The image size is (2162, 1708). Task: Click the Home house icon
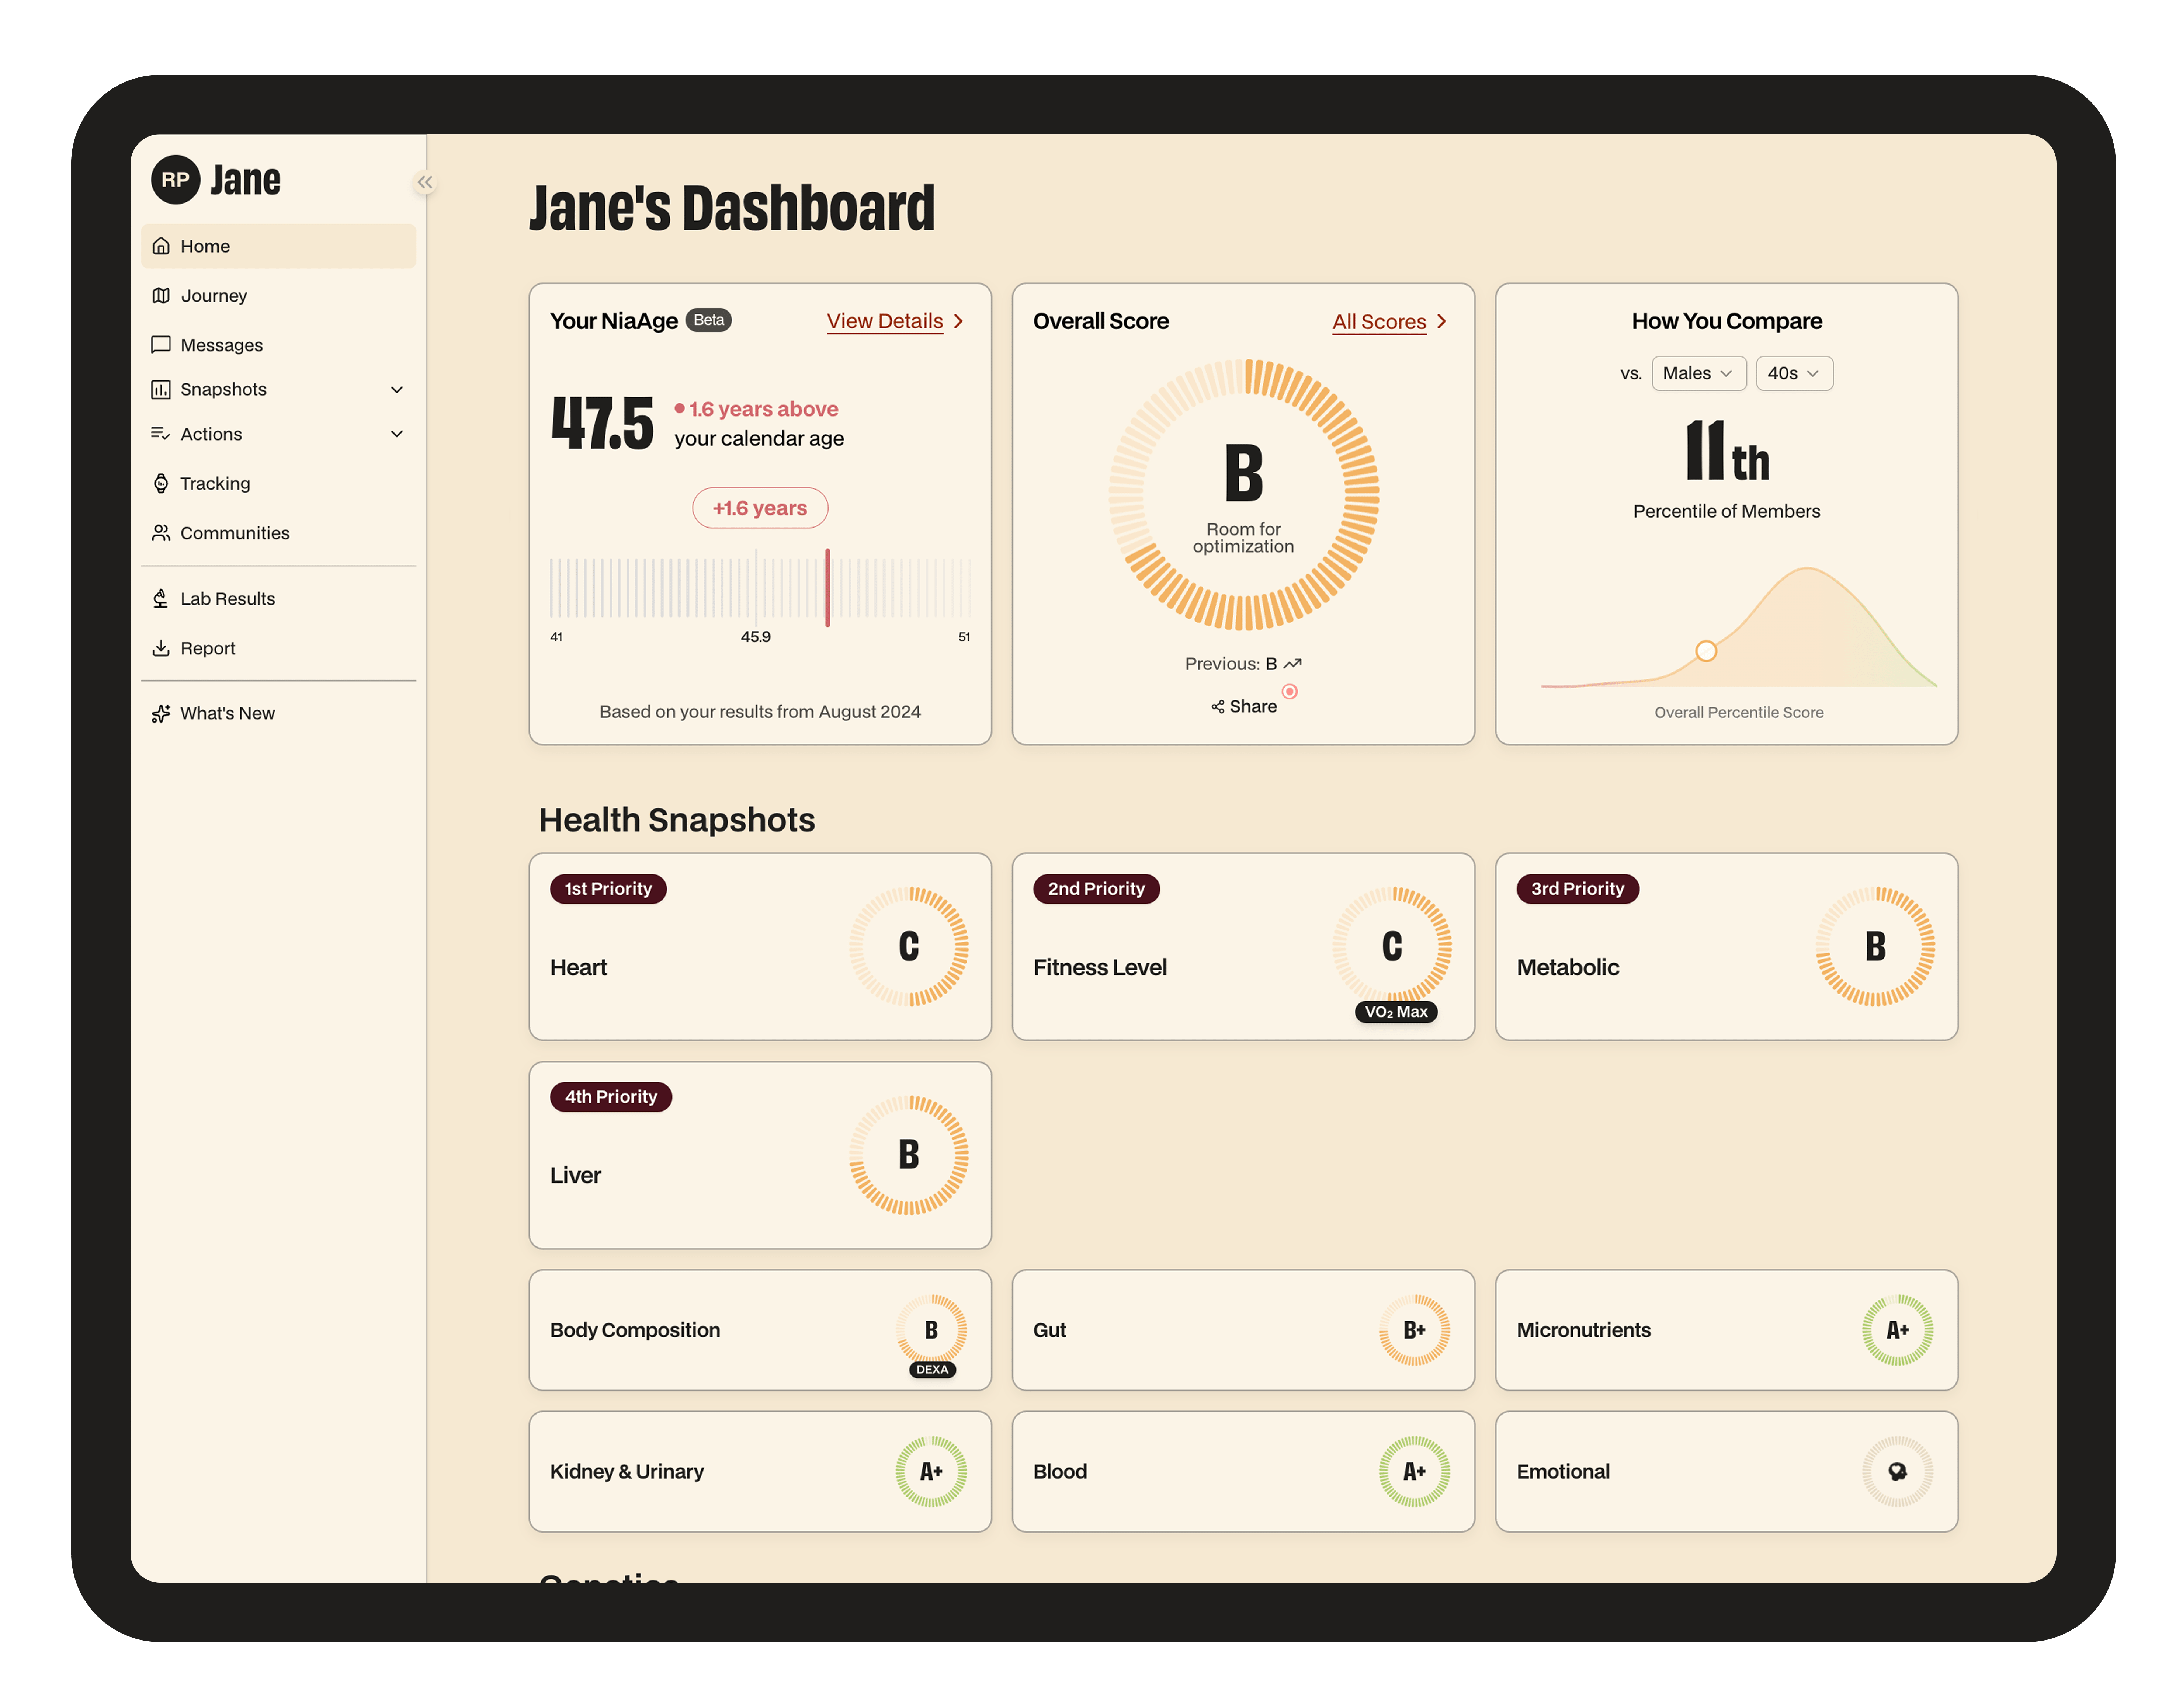[161, 246]
